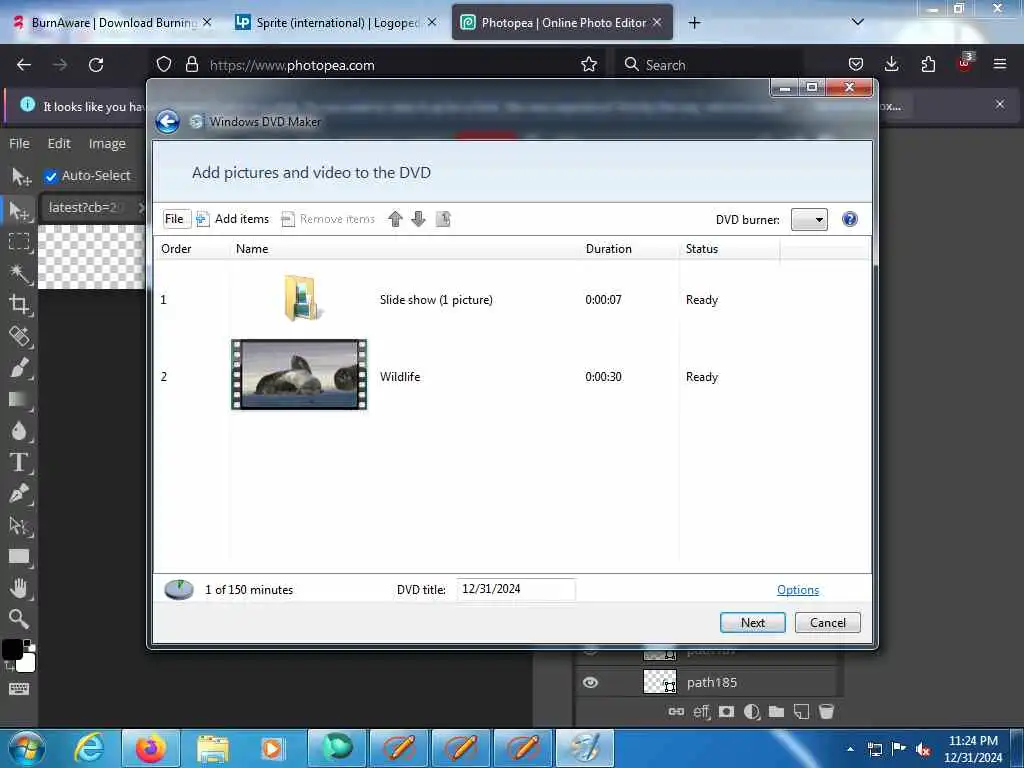Screen dimensions: 1024x768
Task: Go back with the DVD Maker back arrow
Action: [x=168, y=121]
